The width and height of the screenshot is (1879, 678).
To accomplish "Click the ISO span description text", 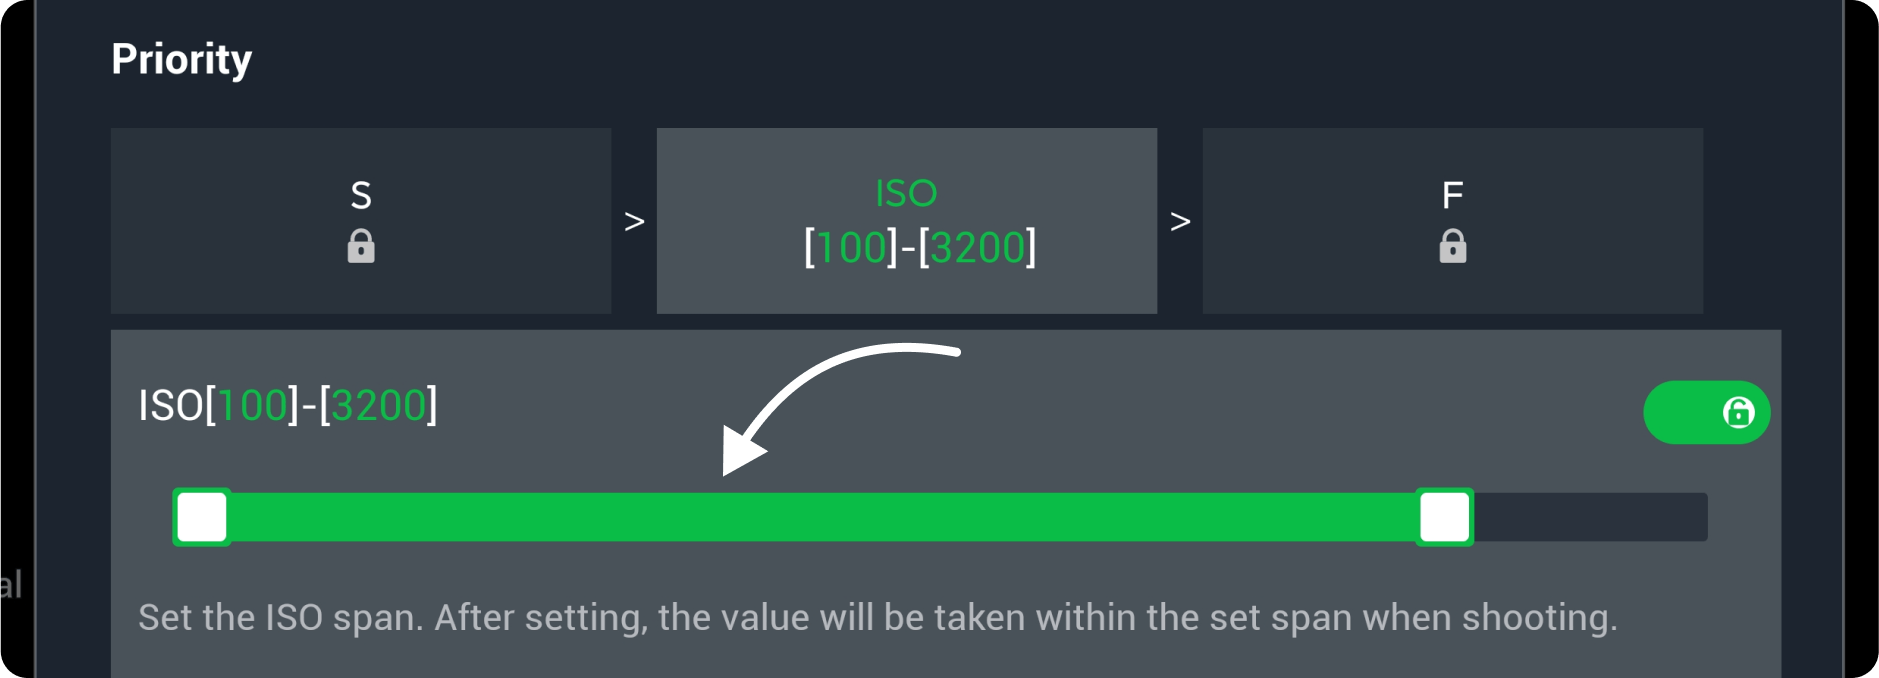I will [x=877, y=618].
